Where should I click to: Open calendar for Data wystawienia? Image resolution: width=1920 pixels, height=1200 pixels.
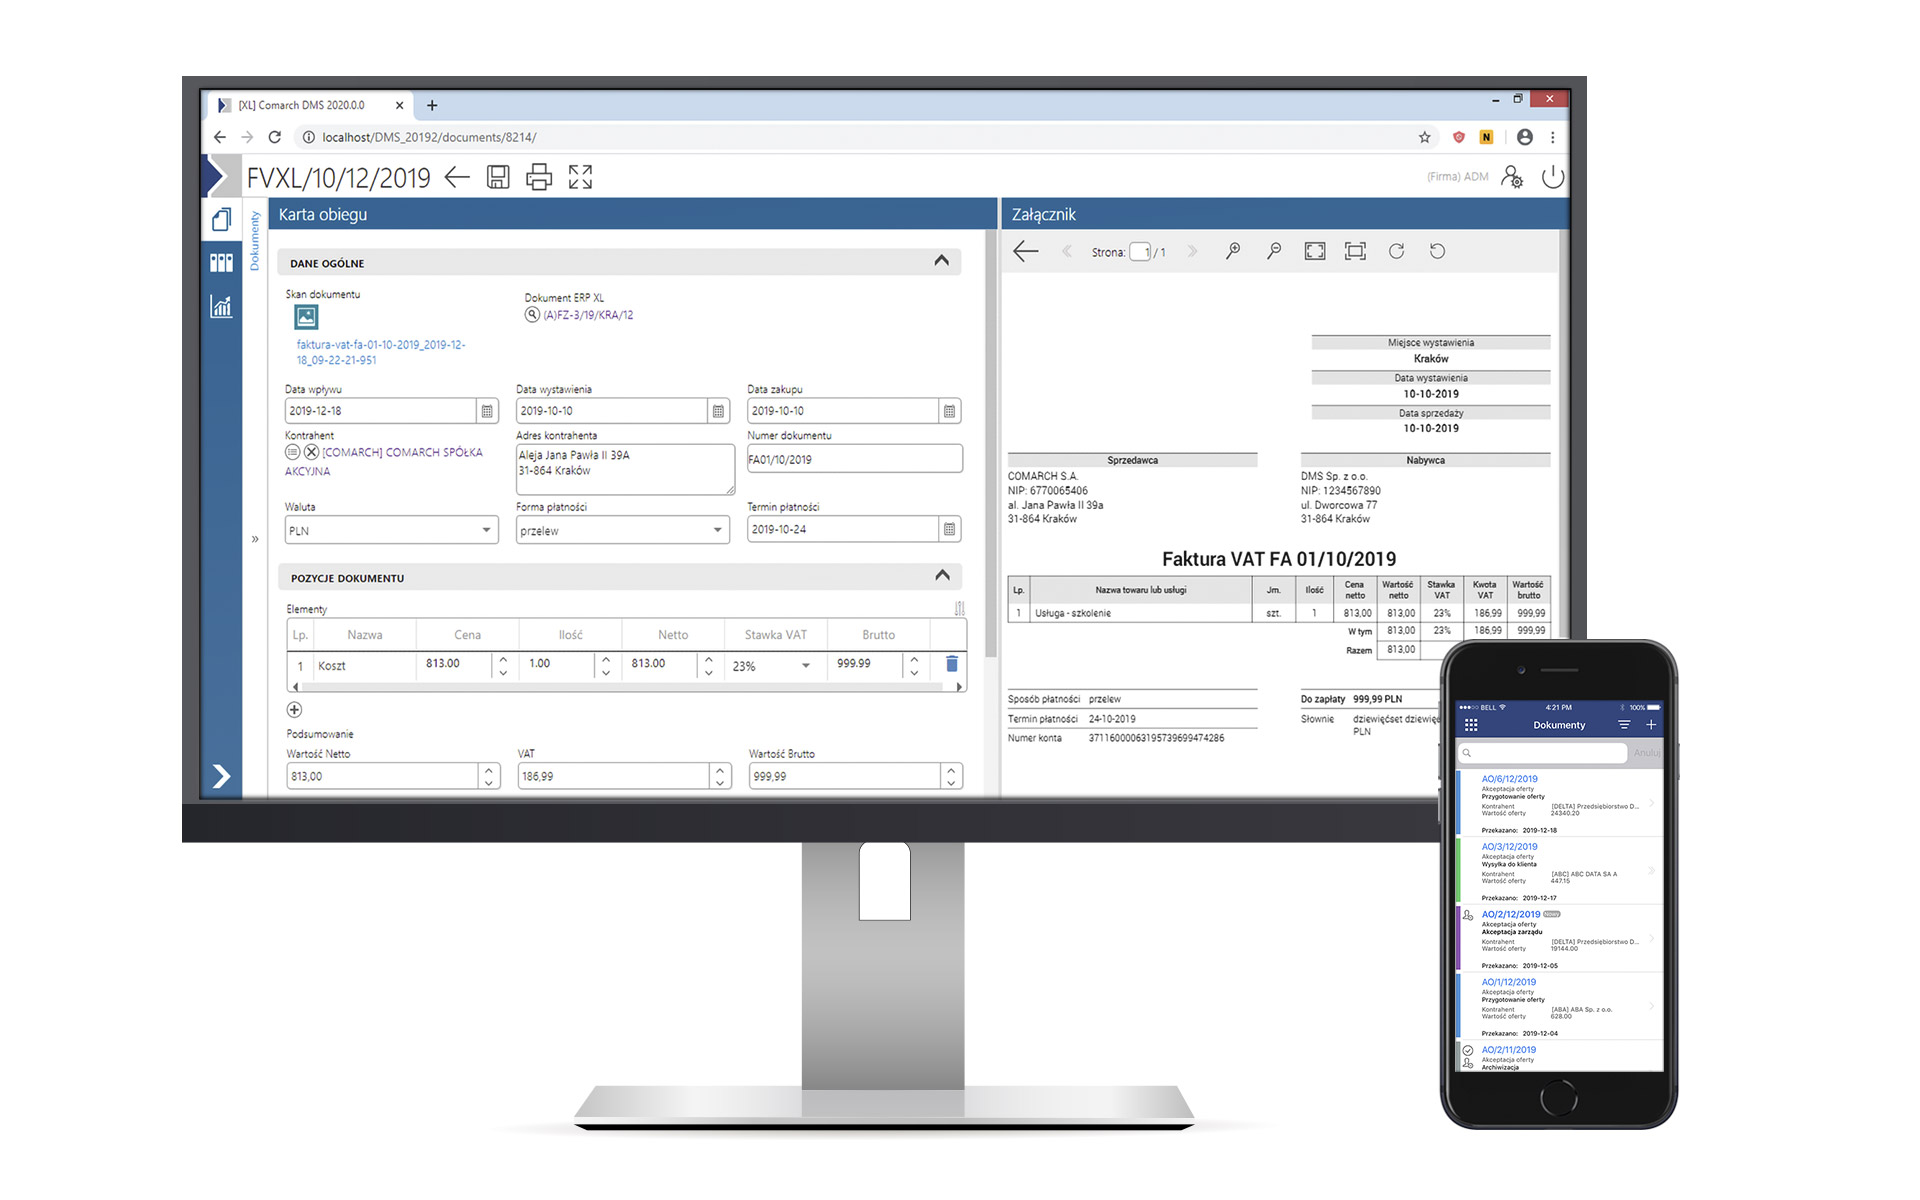[x=718, y=411]
